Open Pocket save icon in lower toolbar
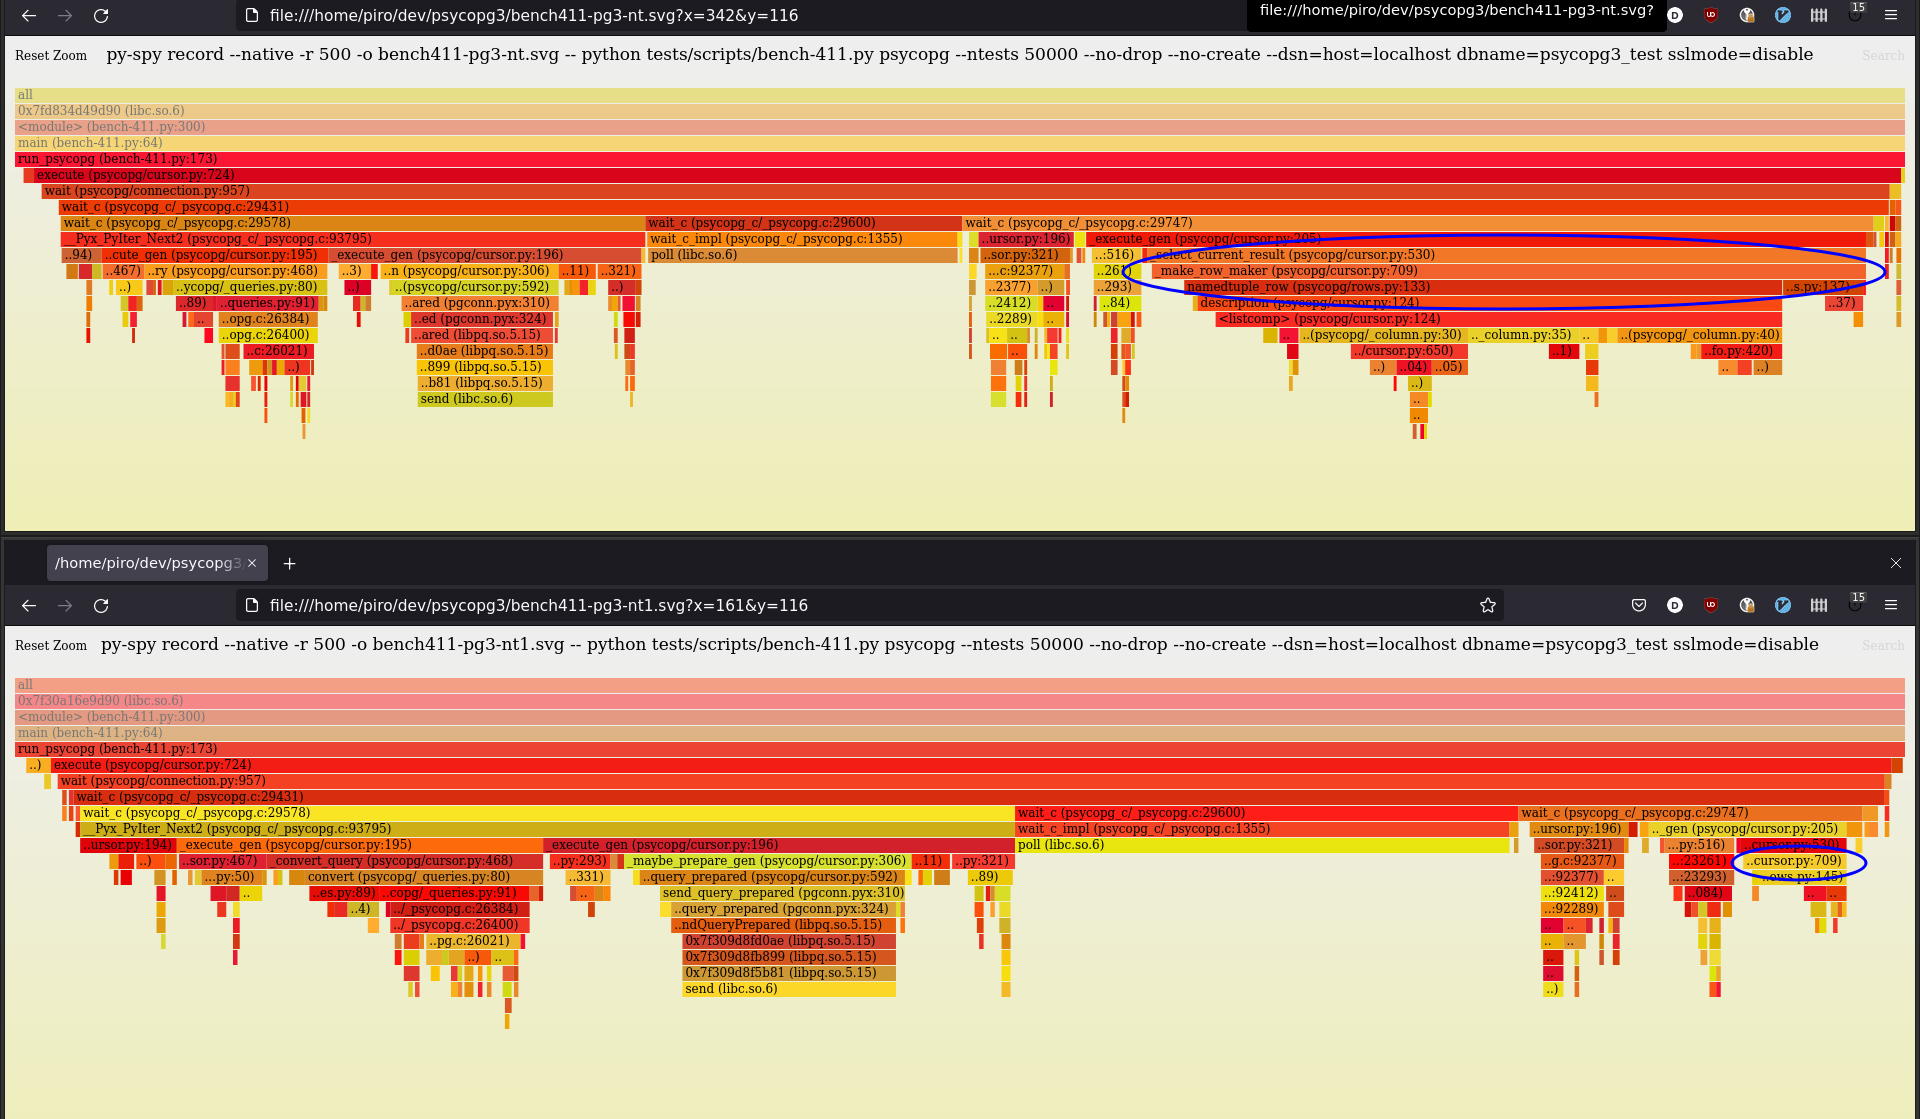This screenshot has width=1920, height=1119. click(x=1638, y=605)
